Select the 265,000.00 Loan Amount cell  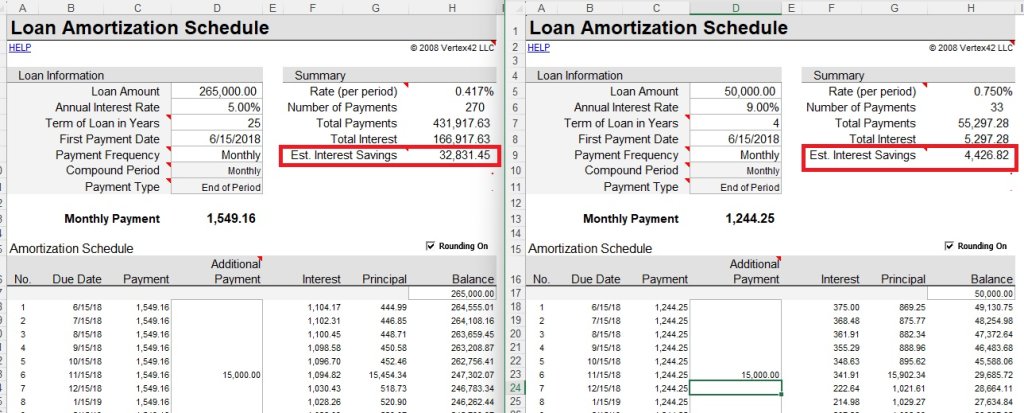click(217, 91)
